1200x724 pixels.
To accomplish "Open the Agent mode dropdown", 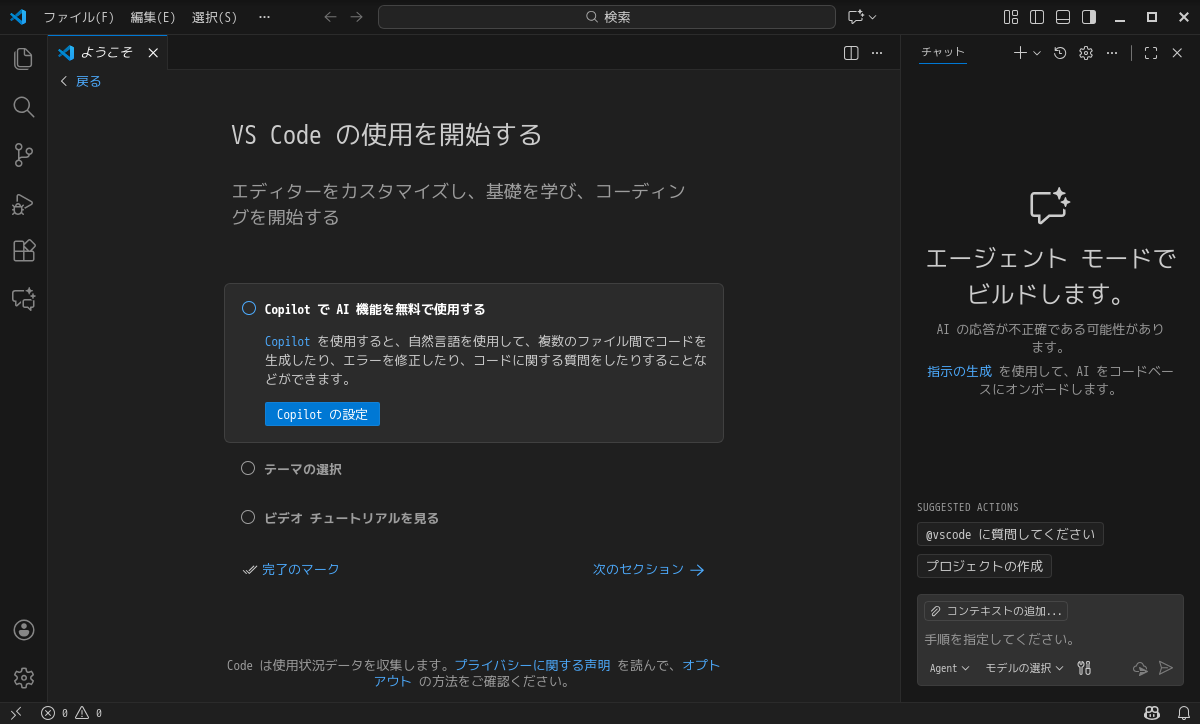I will (x=948, y=668).
